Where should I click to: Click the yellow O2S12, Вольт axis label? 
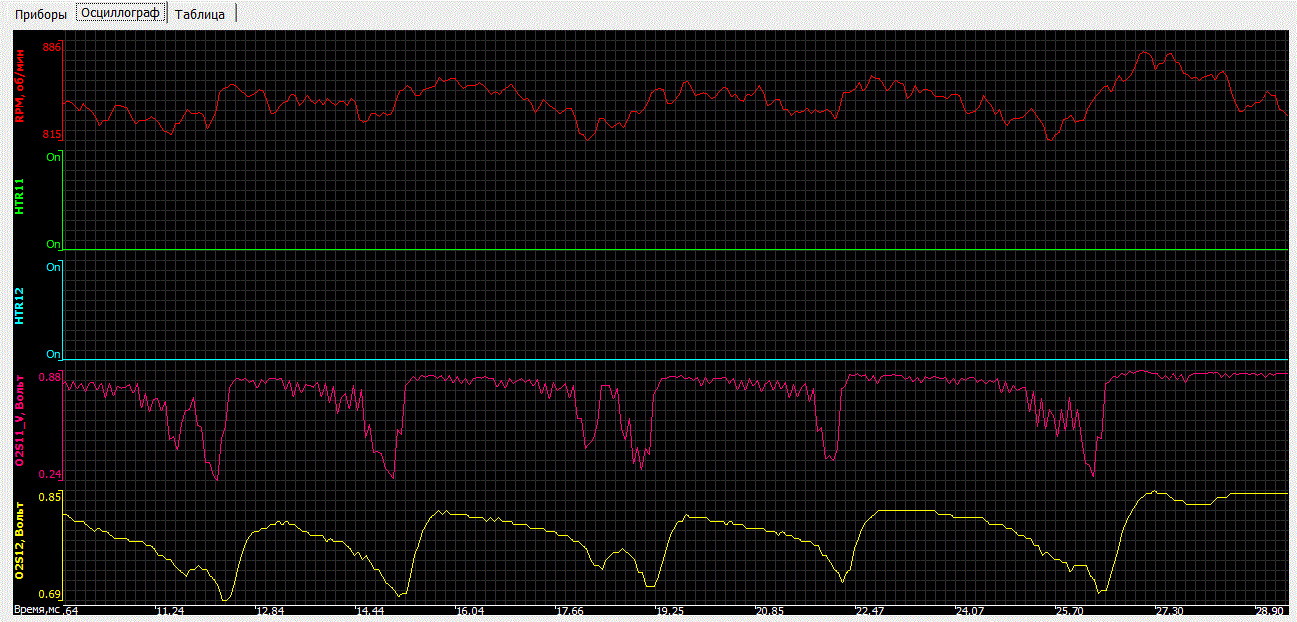[x=18, y=545]
